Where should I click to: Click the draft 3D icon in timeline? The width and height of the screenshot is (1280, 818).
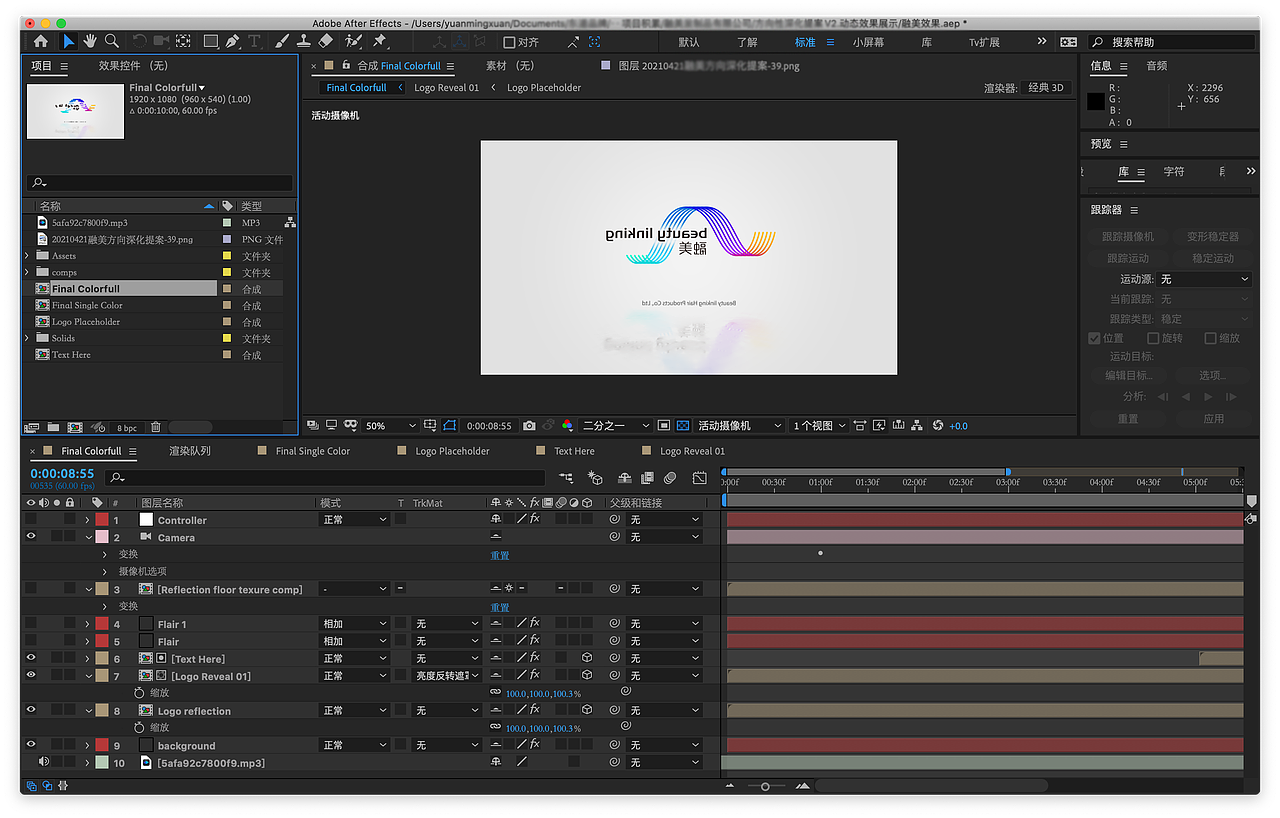tap(596, 478)
